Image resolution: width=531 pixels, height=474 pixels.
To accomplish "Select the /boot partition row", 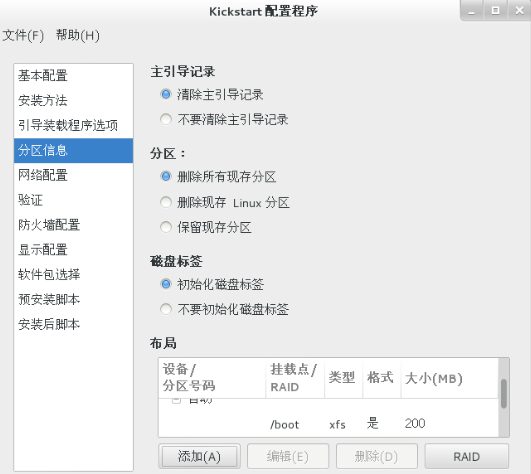I will tap(328, 424).
